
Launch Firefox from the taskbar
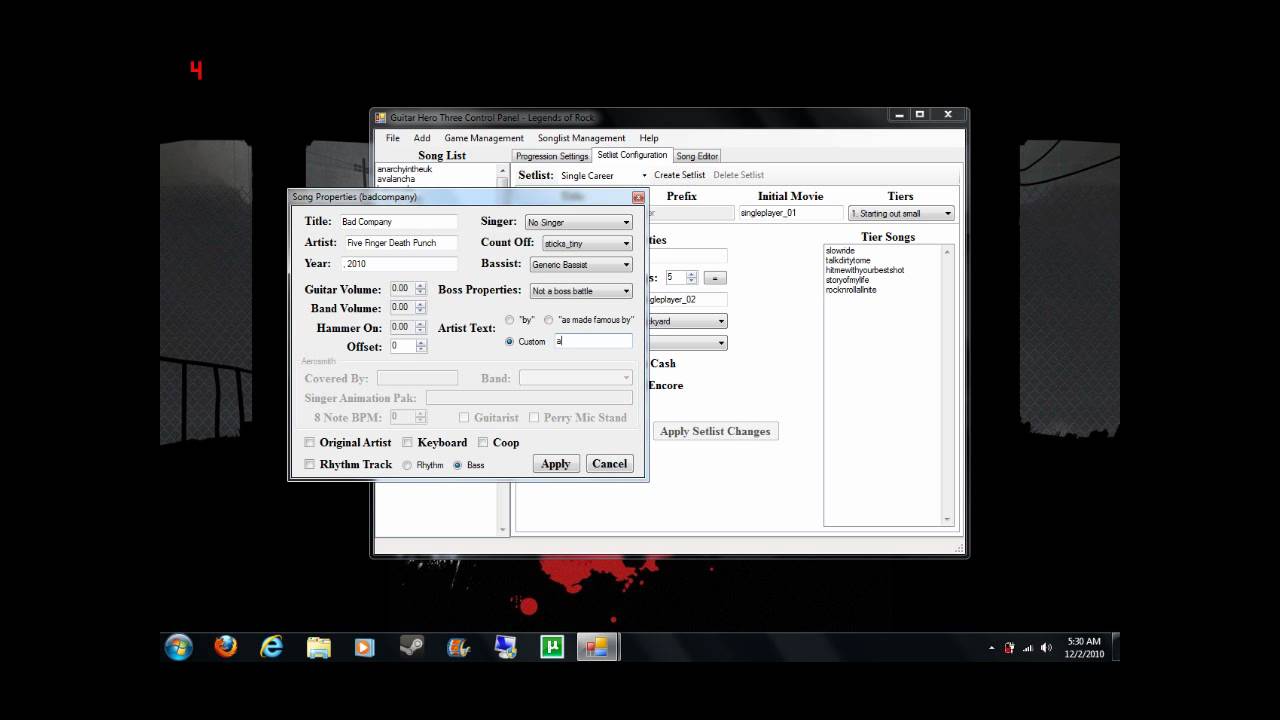pos(226,647)
